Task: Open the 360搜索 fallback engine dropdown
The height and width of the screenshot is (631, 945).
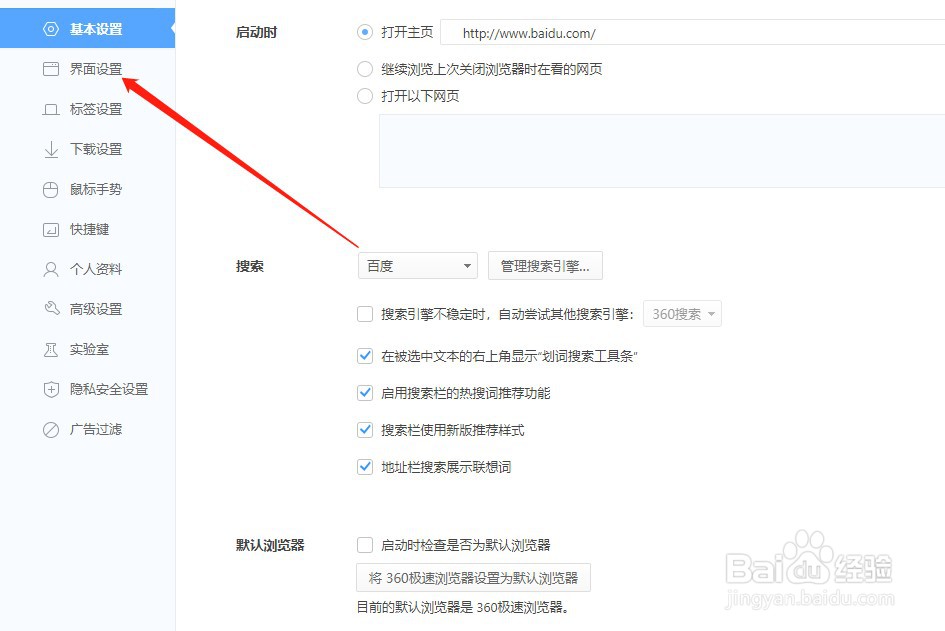Action: pyautogui.click(x=682, y=314)
